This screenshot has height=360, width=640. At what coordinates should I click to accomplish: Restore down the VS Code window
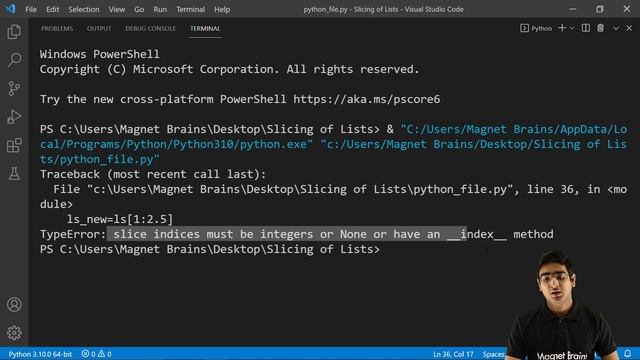click(600, 9)
